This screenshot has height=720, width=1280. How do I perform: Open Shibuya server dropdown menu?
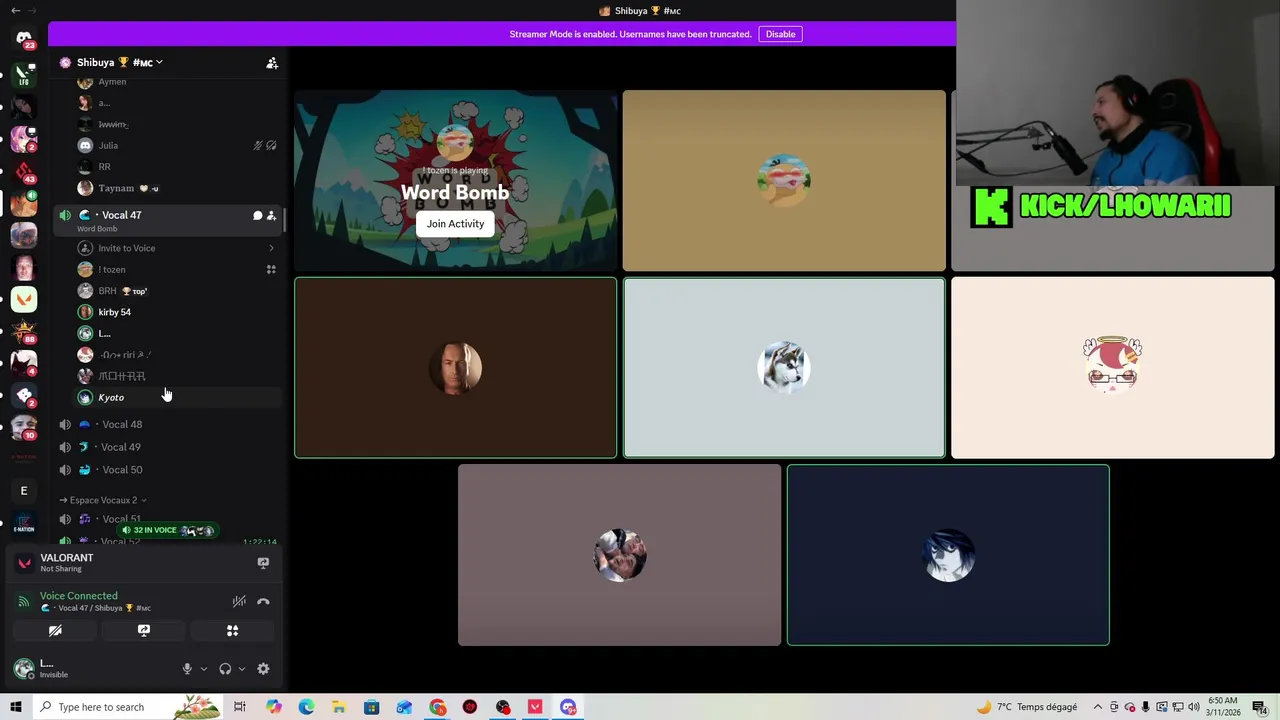pyautogui.click(x=120, y=62)
